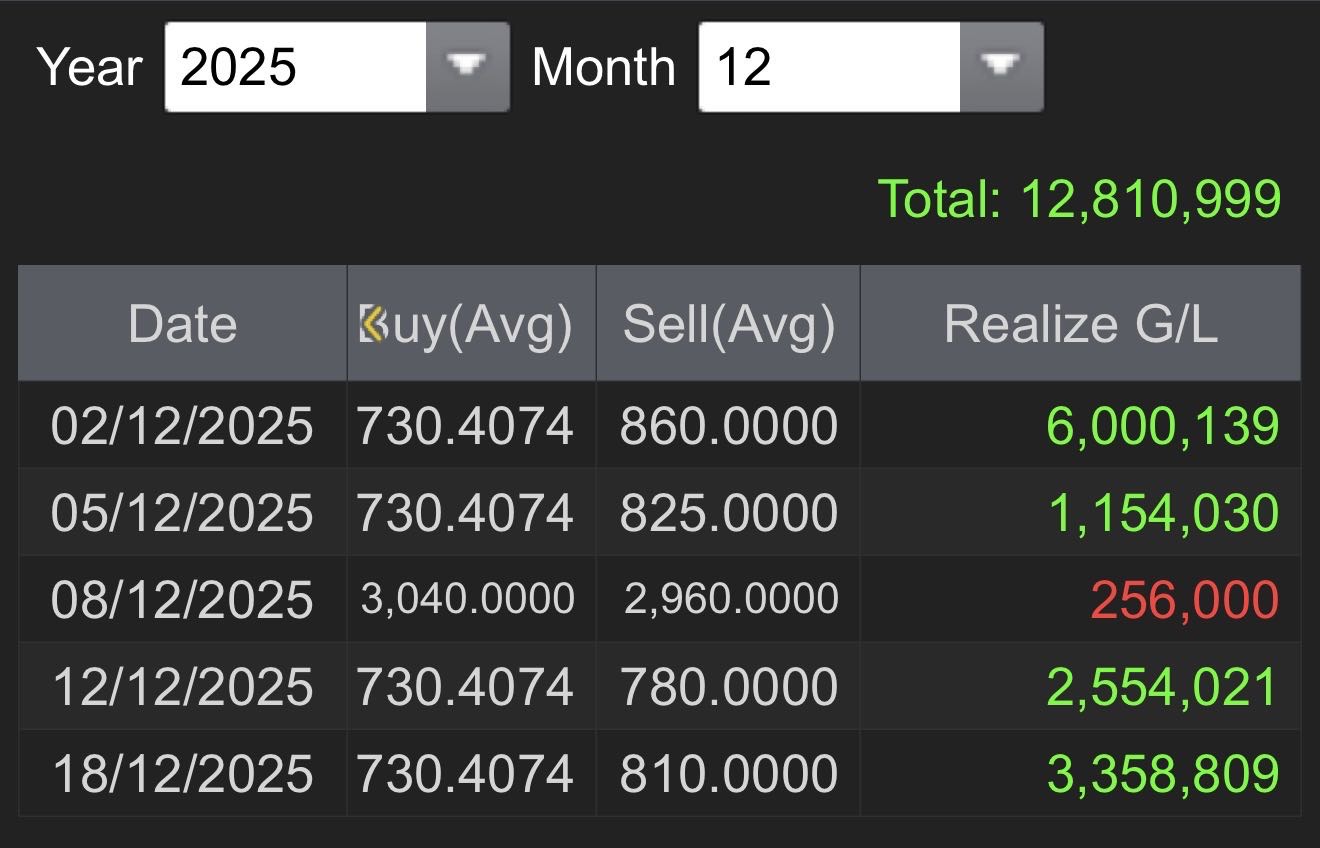
Task: Select the 12/12/2025 date row
Action: 182,687
